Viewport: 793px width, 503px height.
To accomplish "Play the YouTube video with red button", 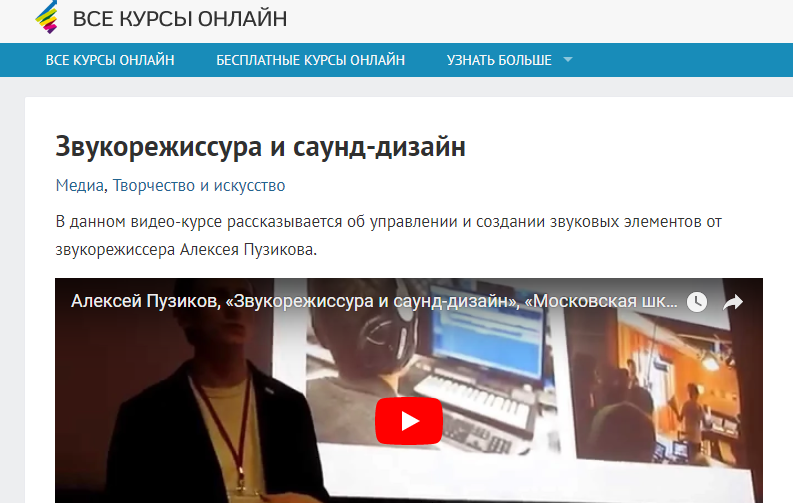I will click(409, 421).
